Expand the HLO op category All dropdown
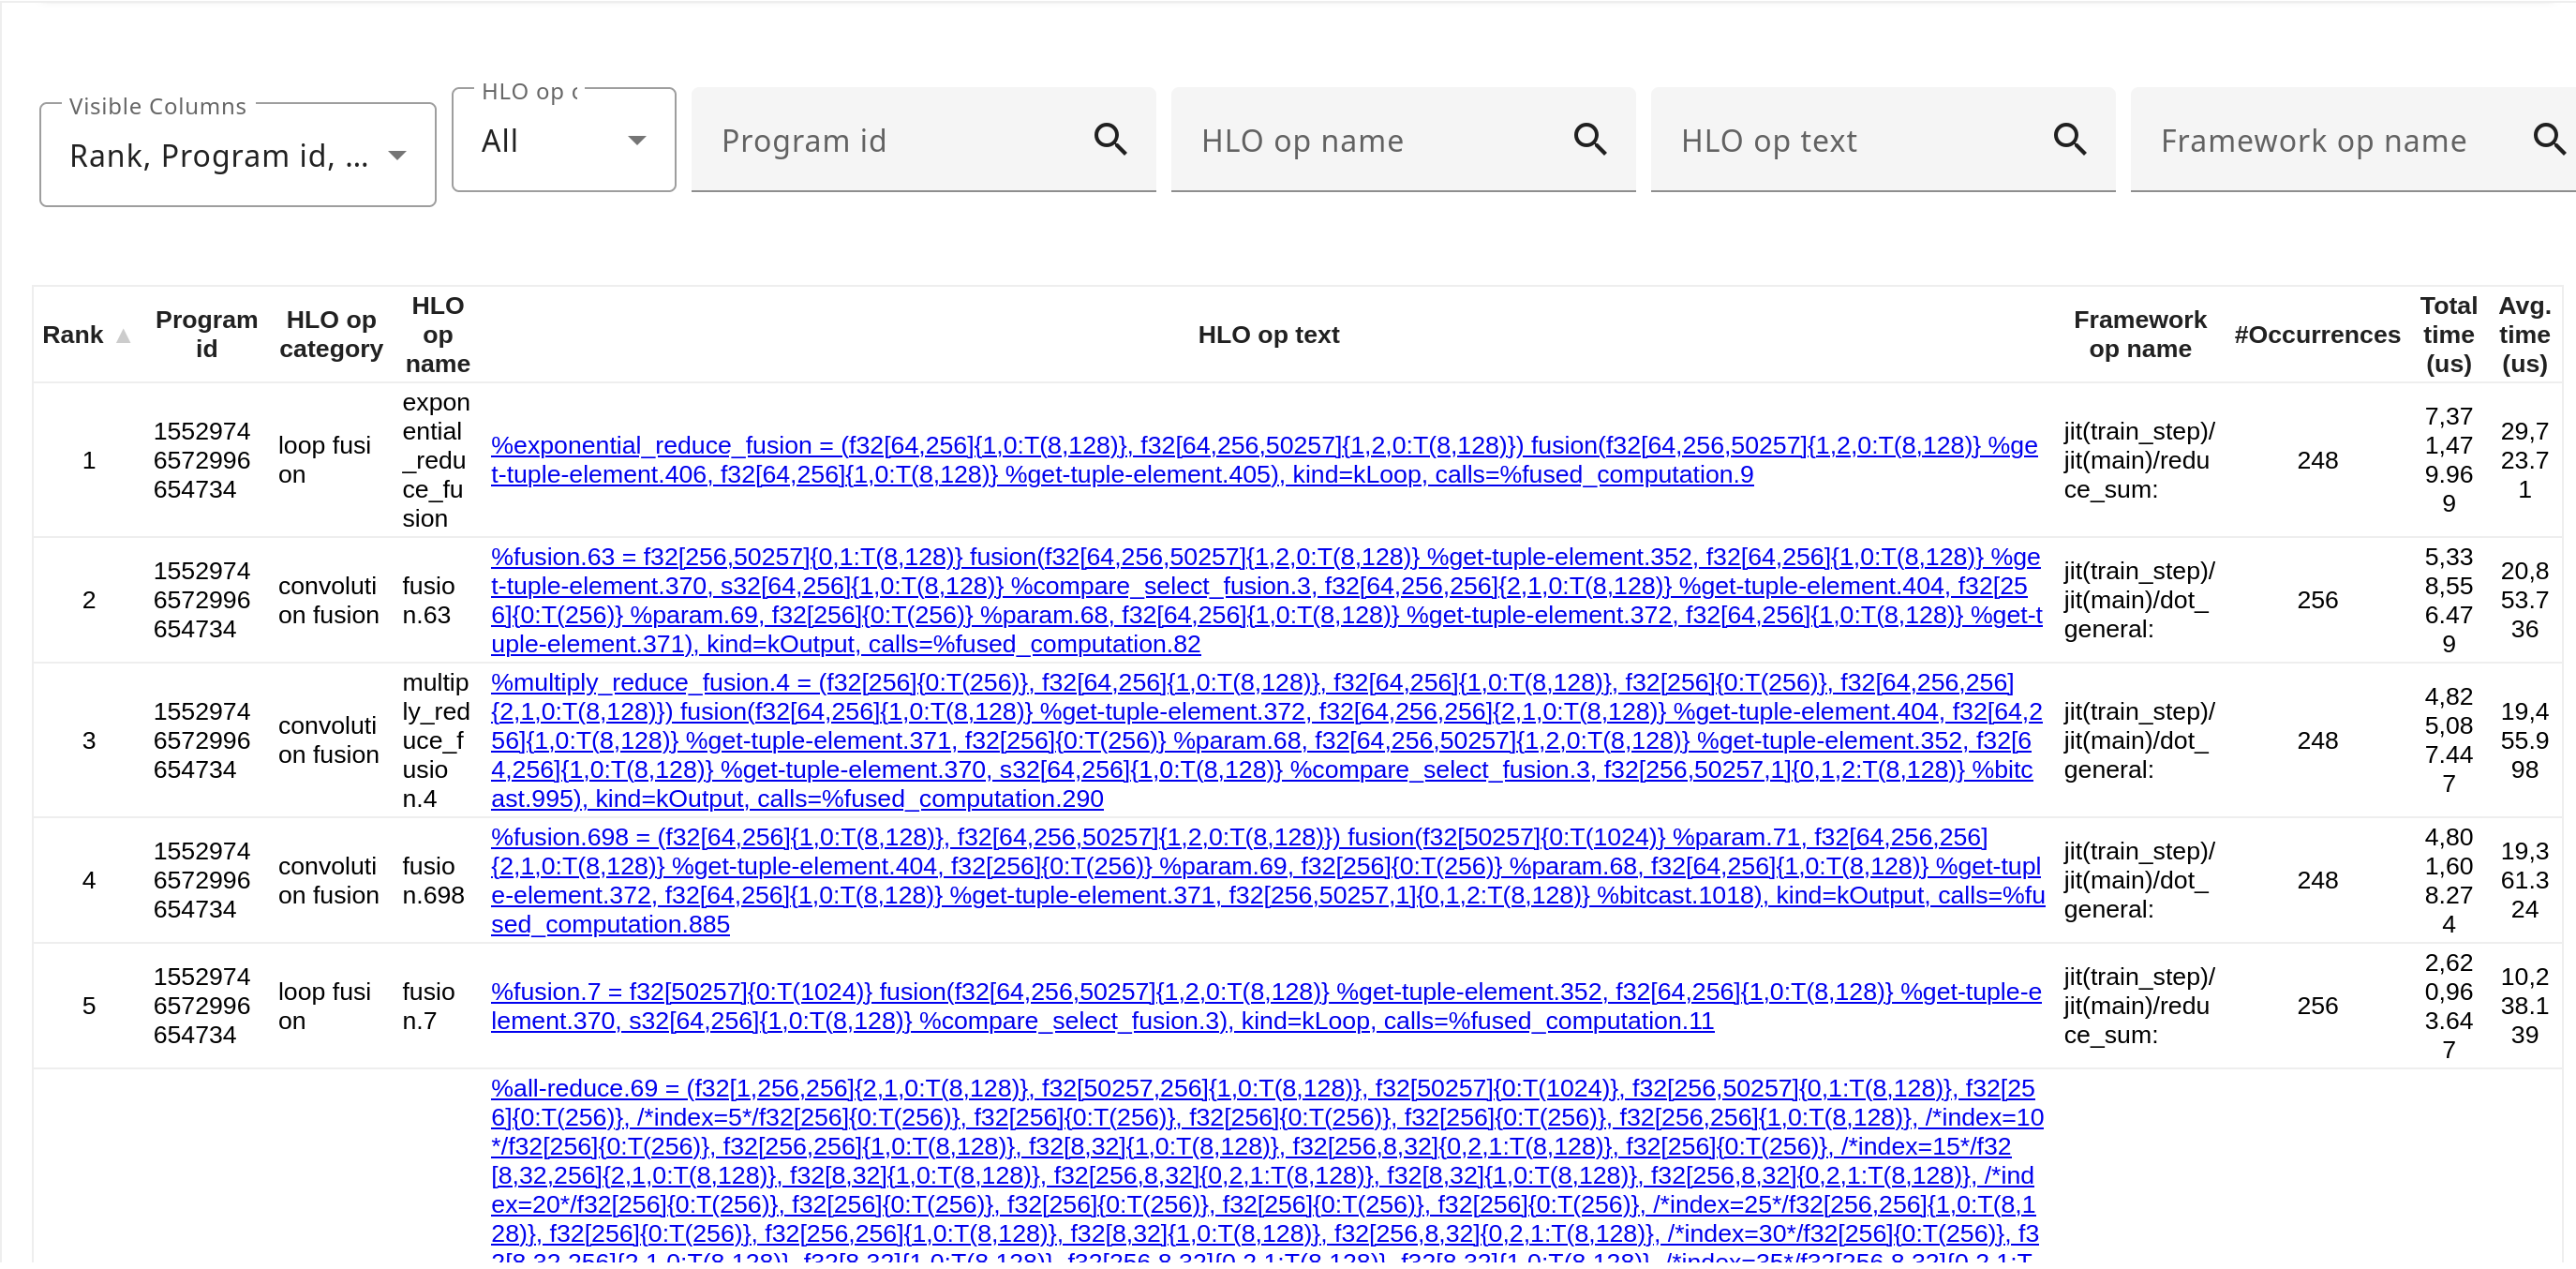This screenshot has height=1269, width=2576. [563, 141]
